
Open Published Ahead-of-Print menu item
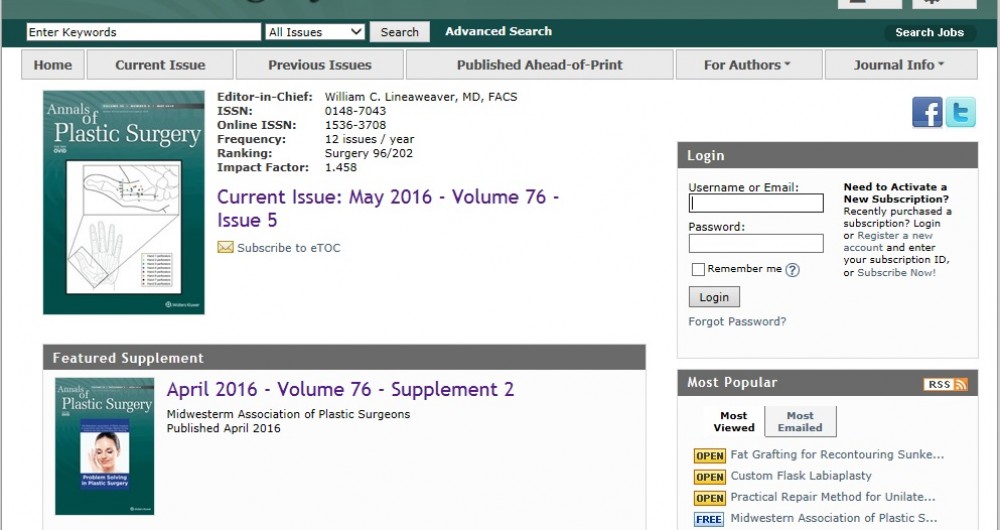coord(539,65)
